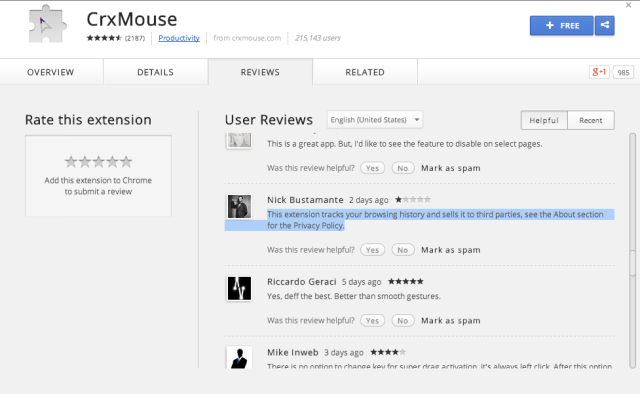Open the Related tab

pos(365,72)
